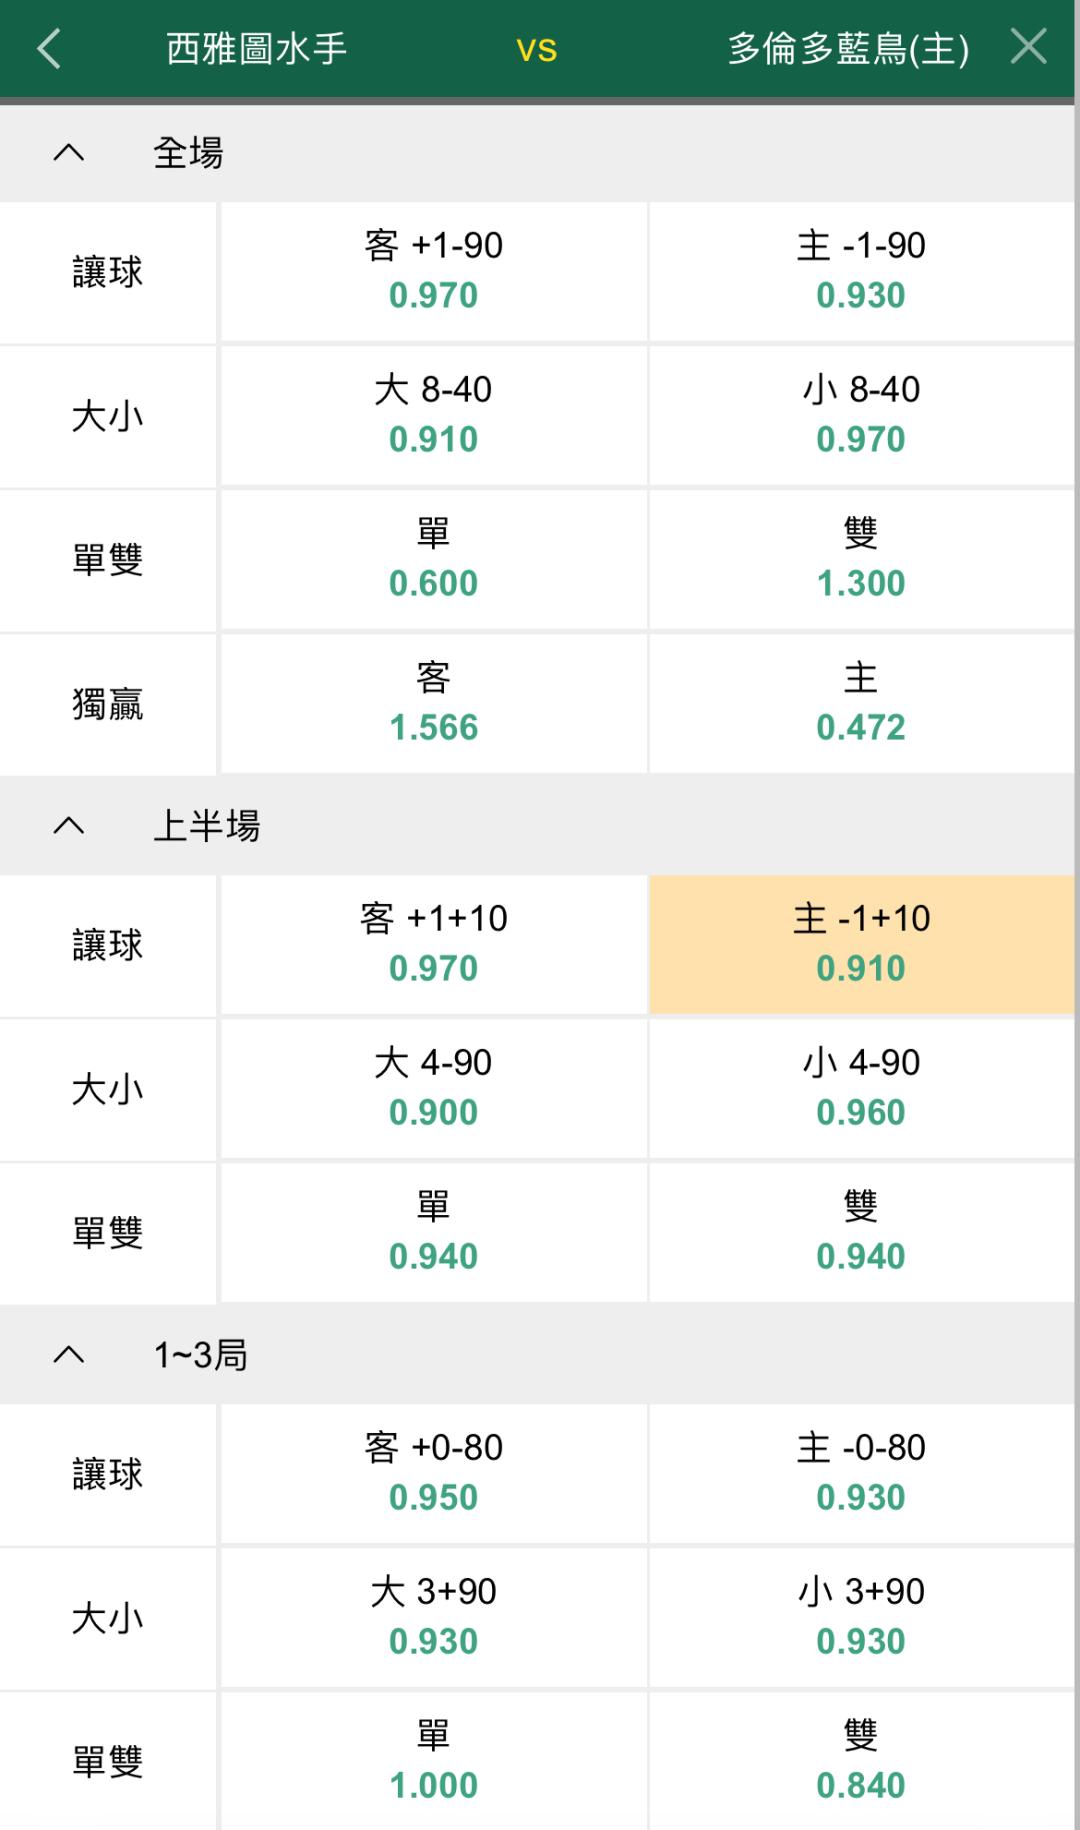Viewport: 1080px width, 1830px height.
Task: Bet 獨贏 on 客 at 1.566
Action: click(x=434, y=703)
